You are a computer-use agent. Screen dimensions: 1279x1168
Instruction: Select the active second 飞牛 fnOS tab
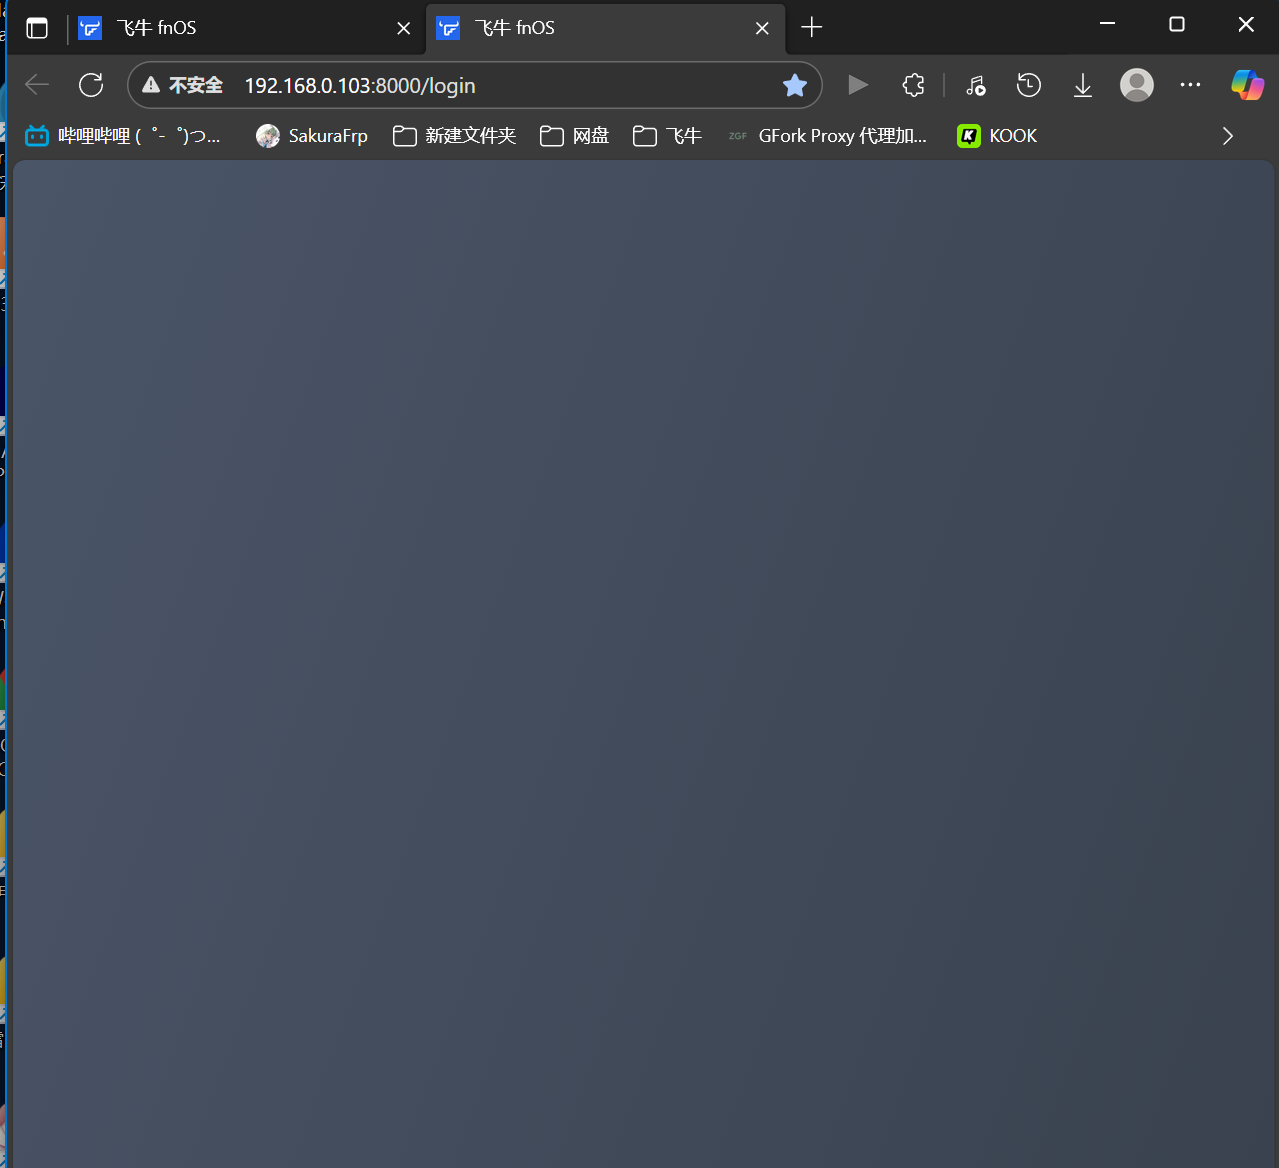[x=605, y=28]
